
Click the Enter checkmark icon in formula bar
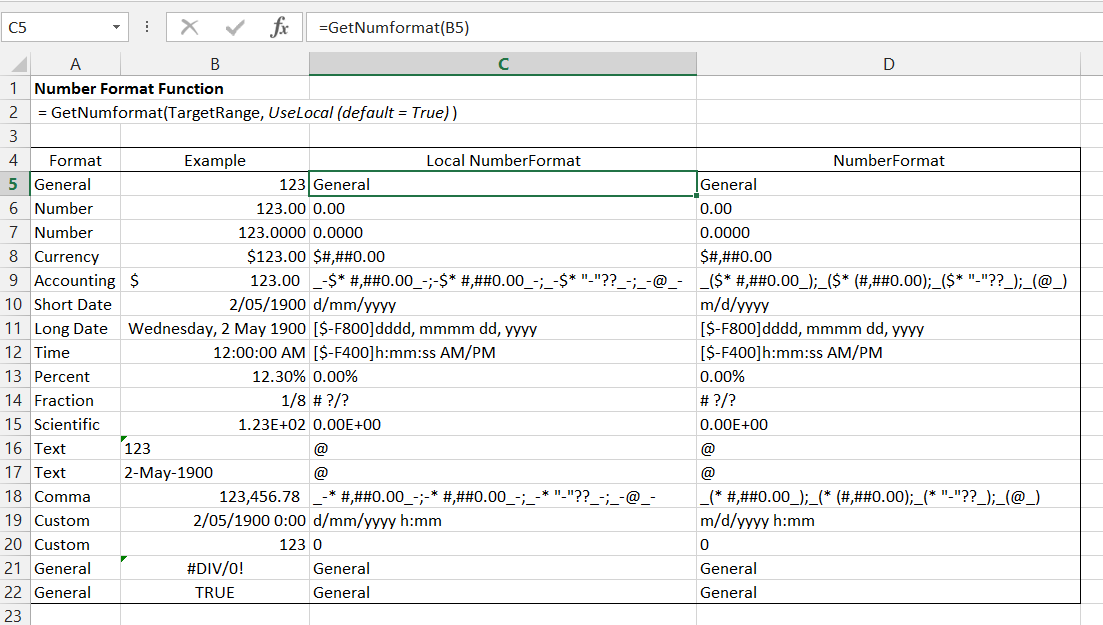click(235, 28)
